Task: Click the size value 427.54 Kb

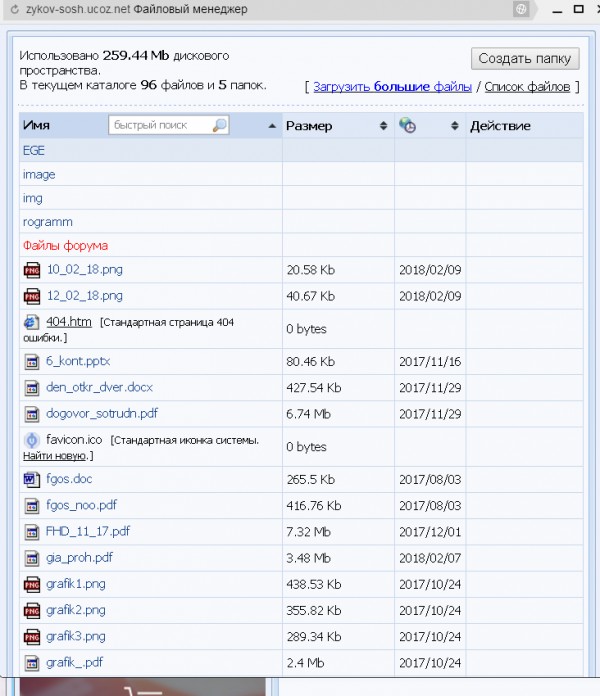Action: [314, 388]
